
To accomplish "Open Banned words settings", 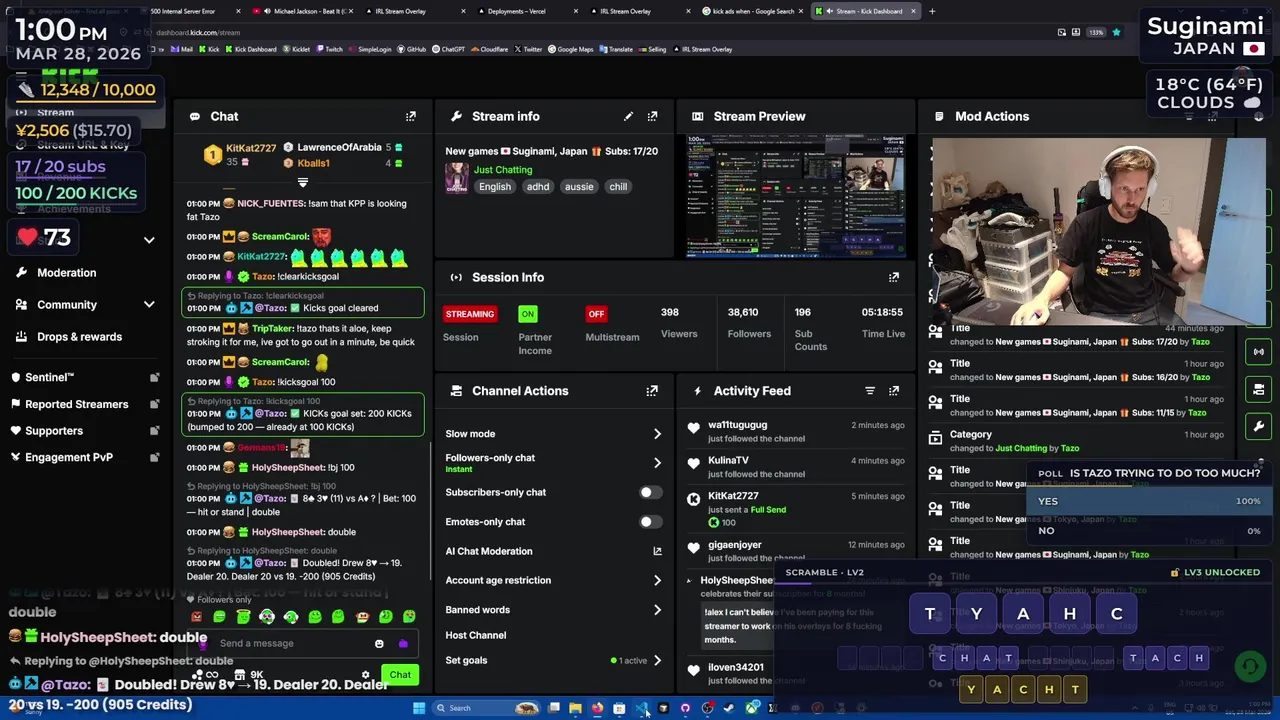I will pyautogui.click(x=553, y=610).
